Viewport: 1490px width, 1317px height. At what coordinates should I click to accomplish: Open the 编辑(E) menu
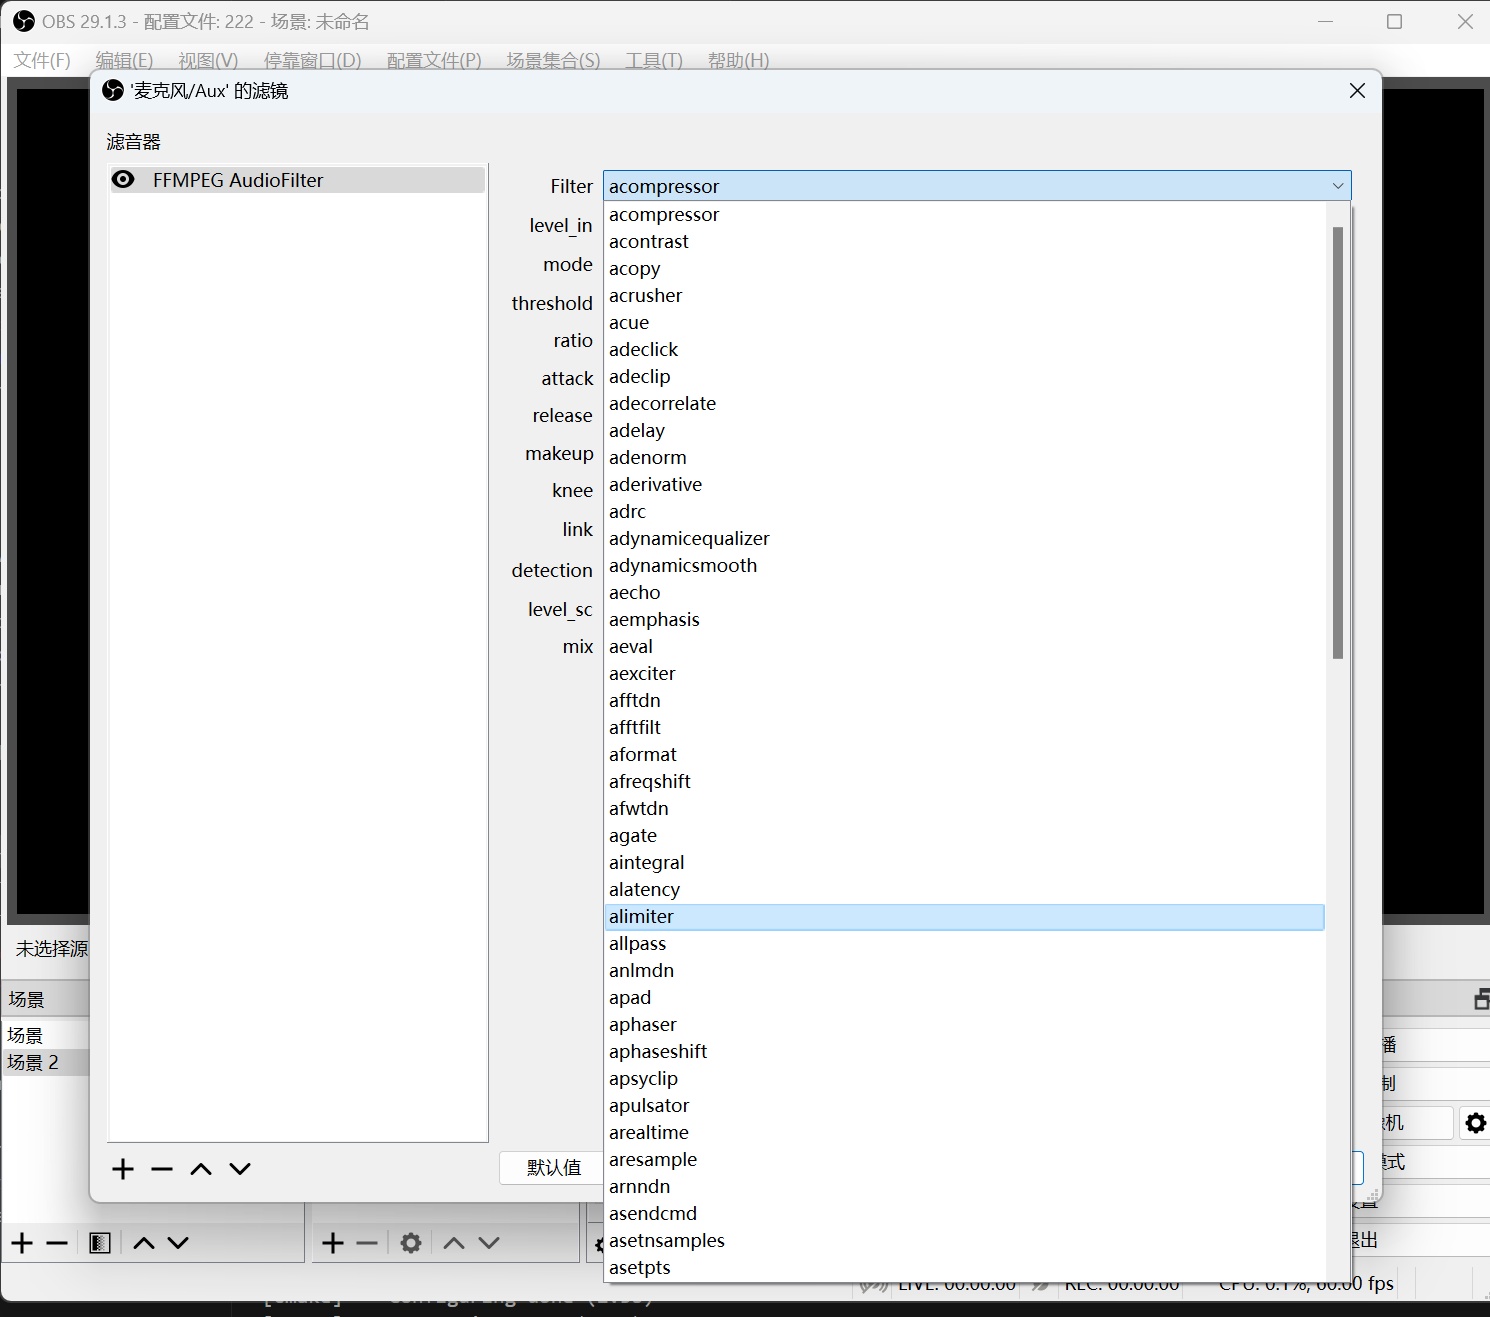(124, 60)
